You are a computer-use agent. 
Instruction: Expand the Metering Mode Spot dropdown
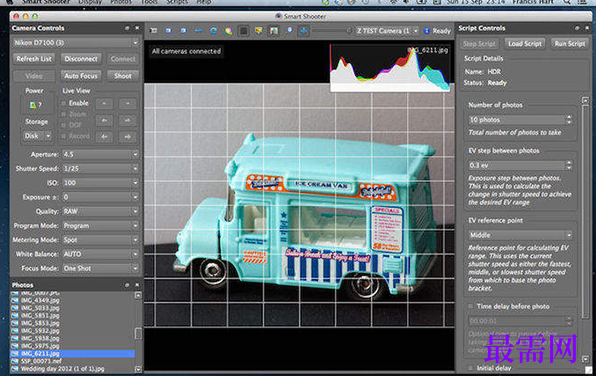coord(101,240)
